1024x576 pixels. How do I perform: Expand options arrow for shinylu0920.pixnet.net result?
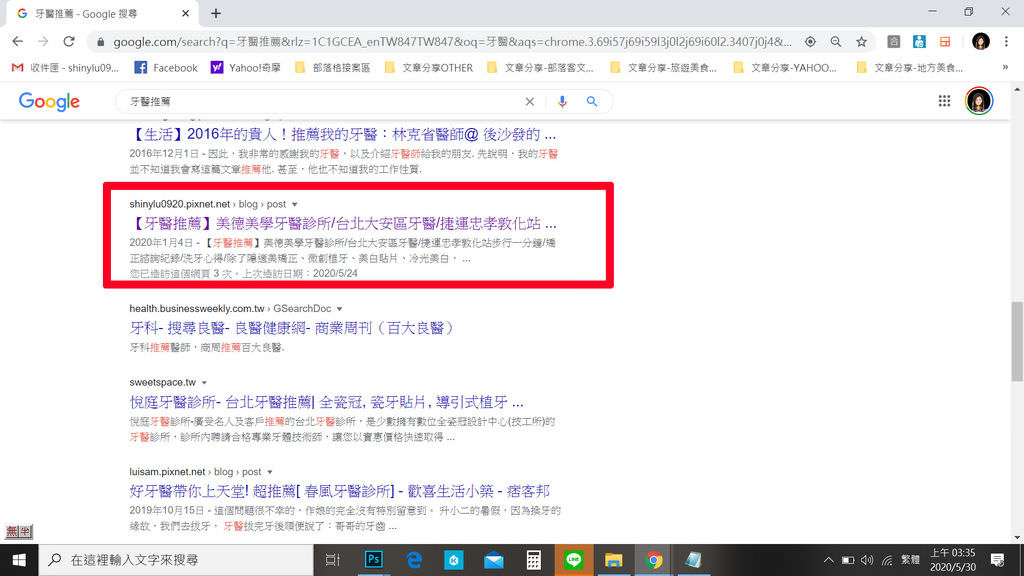click(x=295, y=204)
